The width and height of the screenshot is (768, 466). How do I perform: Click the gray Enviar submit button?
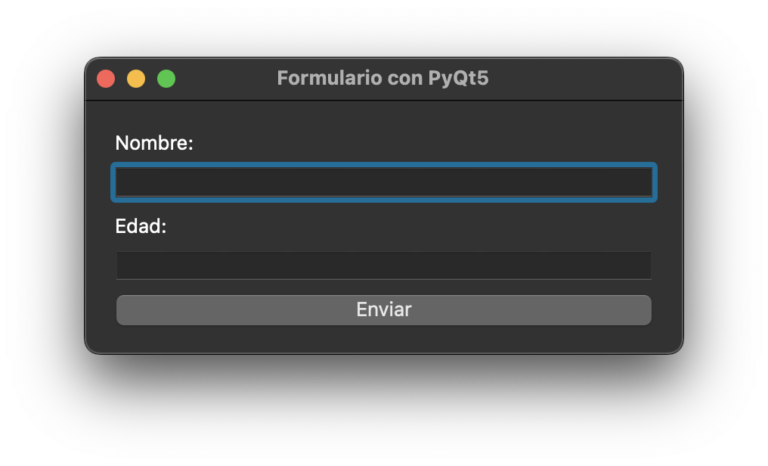click(383, 310)
